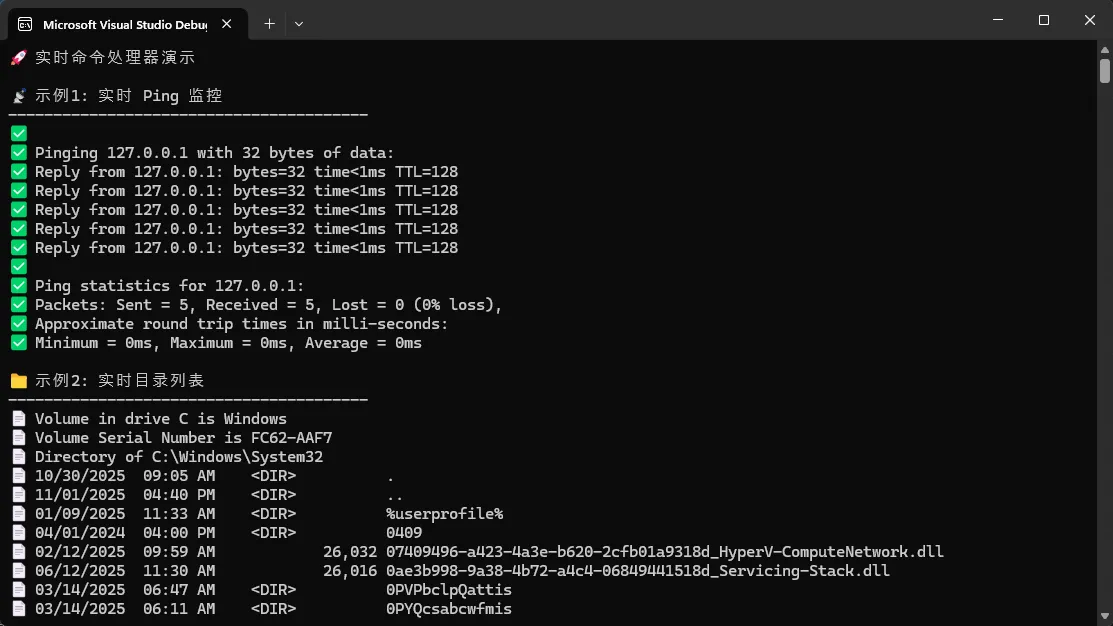Click file icon beside "Volume in drive C"
Image resolution: width=1113 pixels, height=626 pixels.
[18, 419]
